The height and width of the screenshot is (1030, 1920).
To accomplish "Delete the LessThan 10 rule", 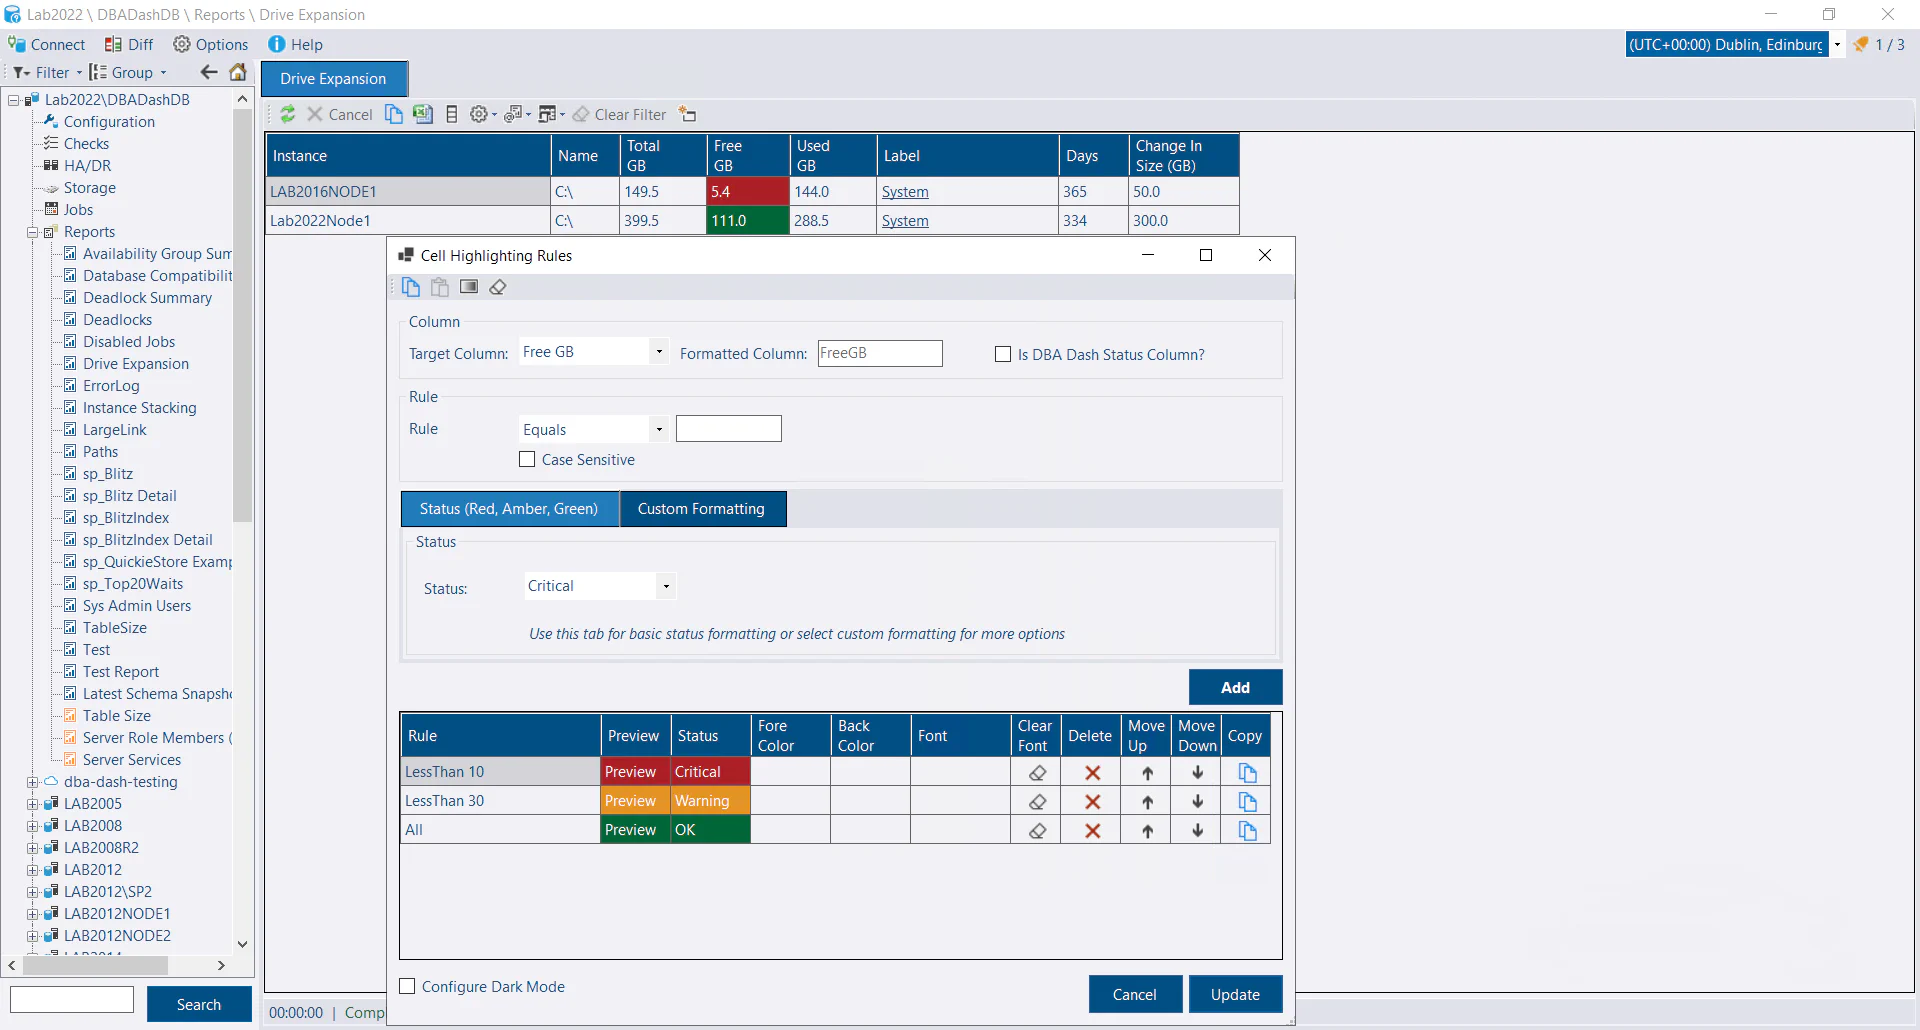I will 1093,772.
